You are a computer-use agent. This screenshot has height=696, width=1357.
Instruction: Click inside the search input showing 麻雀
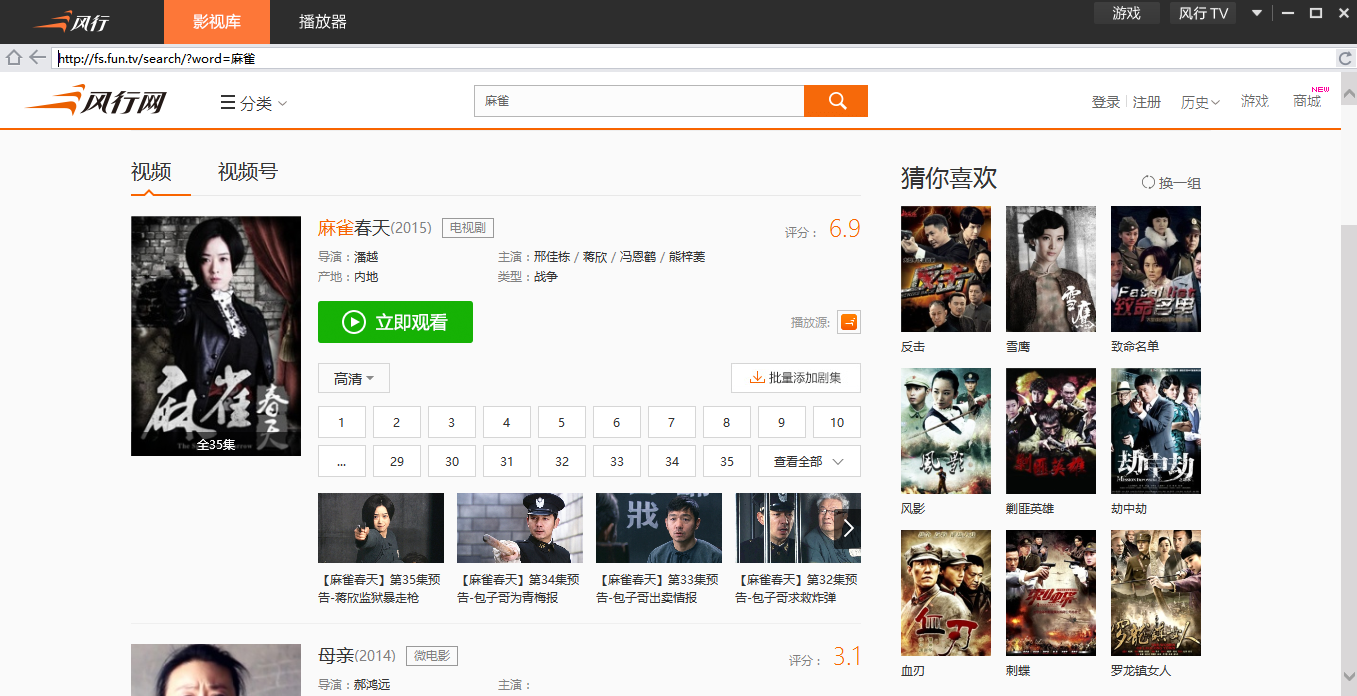point(638,100)
